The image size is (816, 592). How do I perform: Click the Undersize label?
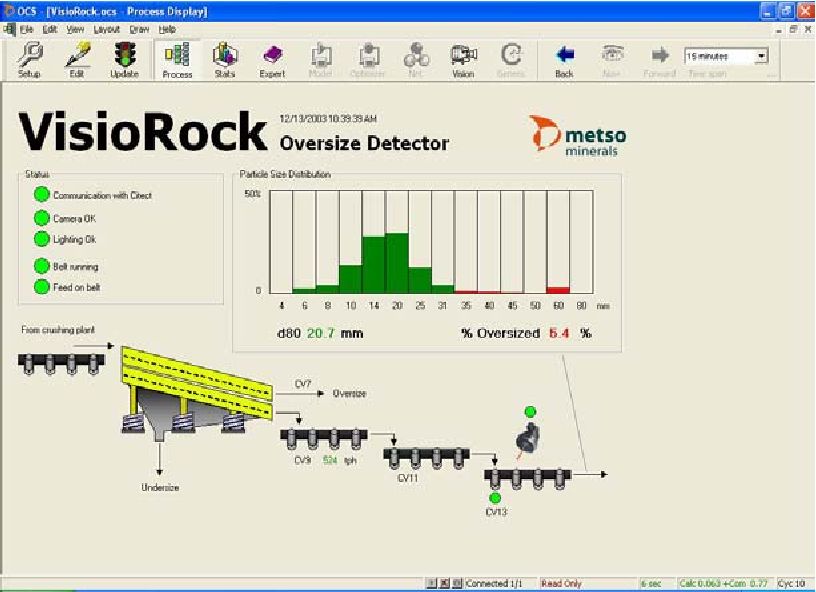(x=160, y=487)
